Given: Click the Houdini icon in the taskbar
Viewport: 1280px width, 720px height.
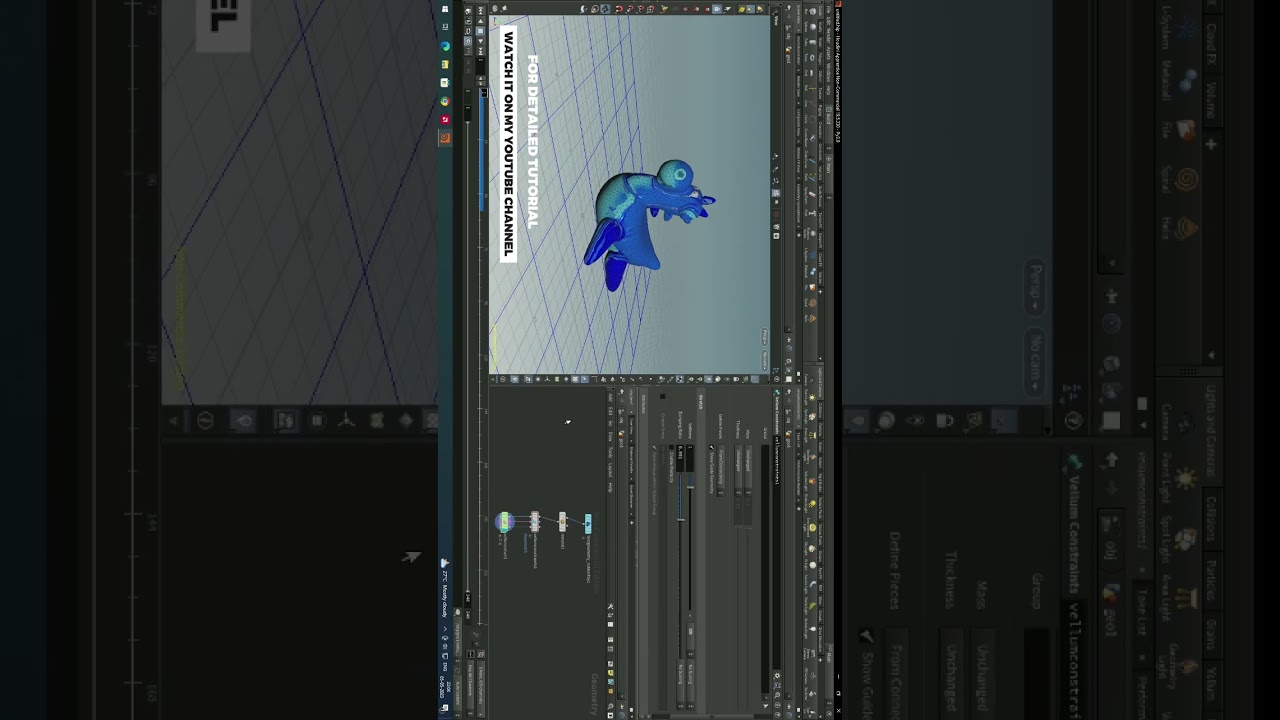Looking at the screenshot, I should coord(445,138).
